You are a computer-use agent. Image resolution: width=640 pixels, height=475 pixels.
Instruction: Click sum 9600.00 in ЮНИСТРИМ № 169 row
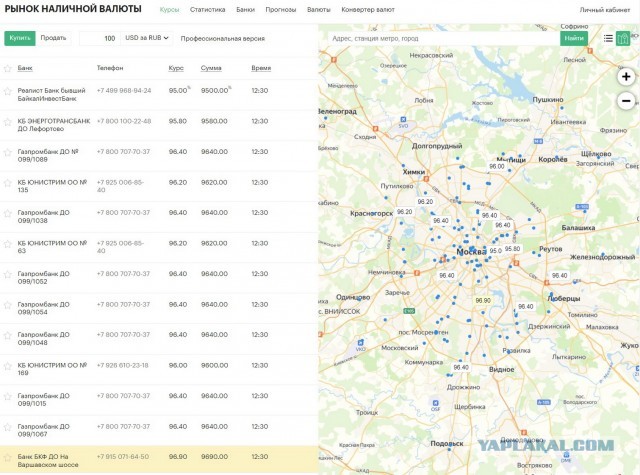(x=214, y=365)
